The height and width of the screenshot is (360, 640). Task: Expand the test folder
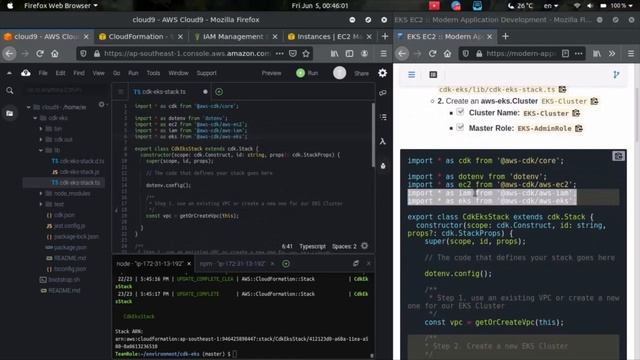click(41, 204)
